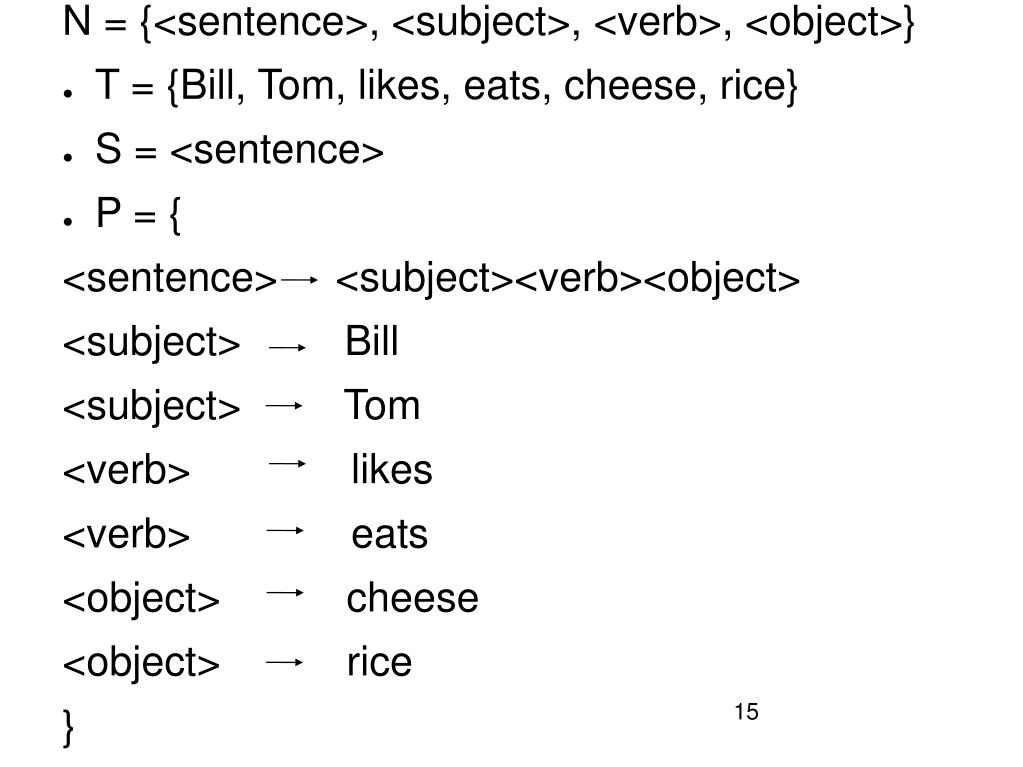Select the word Tom in the production rules
Image resolution: width=1023 pixels, height=767 pixels.
click(x=382, y=405)
